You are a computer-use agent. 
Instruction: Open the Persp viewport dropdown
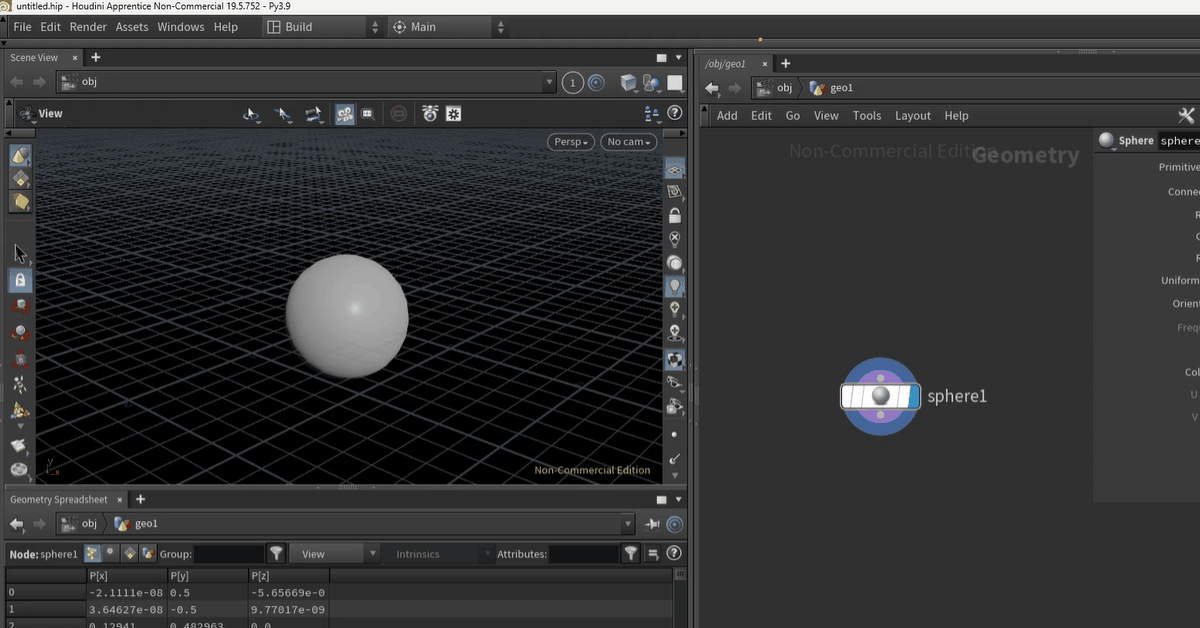tap(571, 142)
